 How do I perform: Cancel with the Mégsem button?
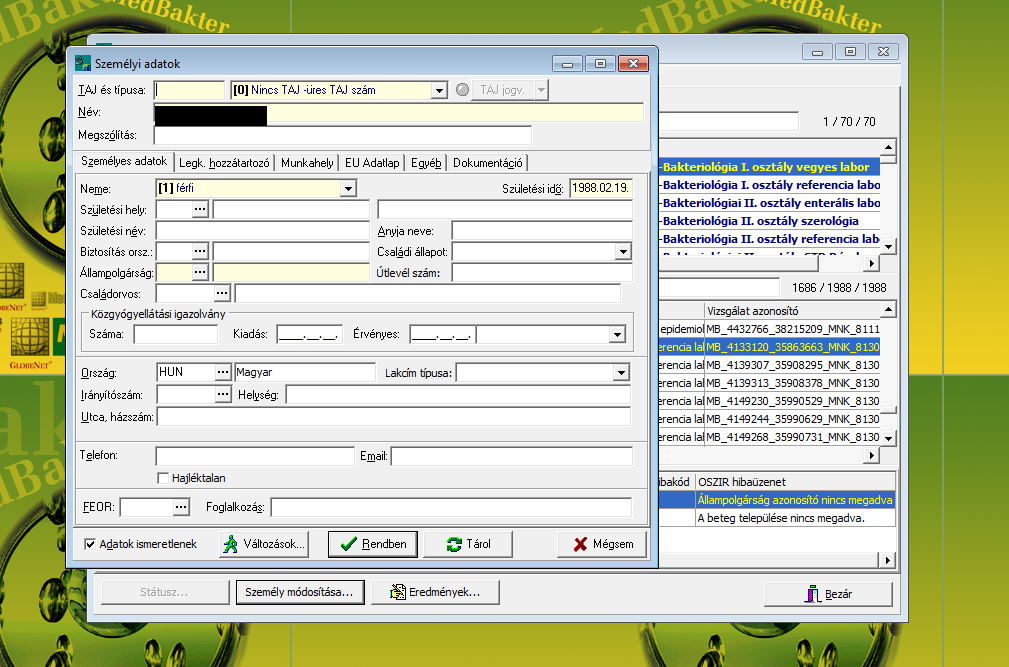pos(602,544)
